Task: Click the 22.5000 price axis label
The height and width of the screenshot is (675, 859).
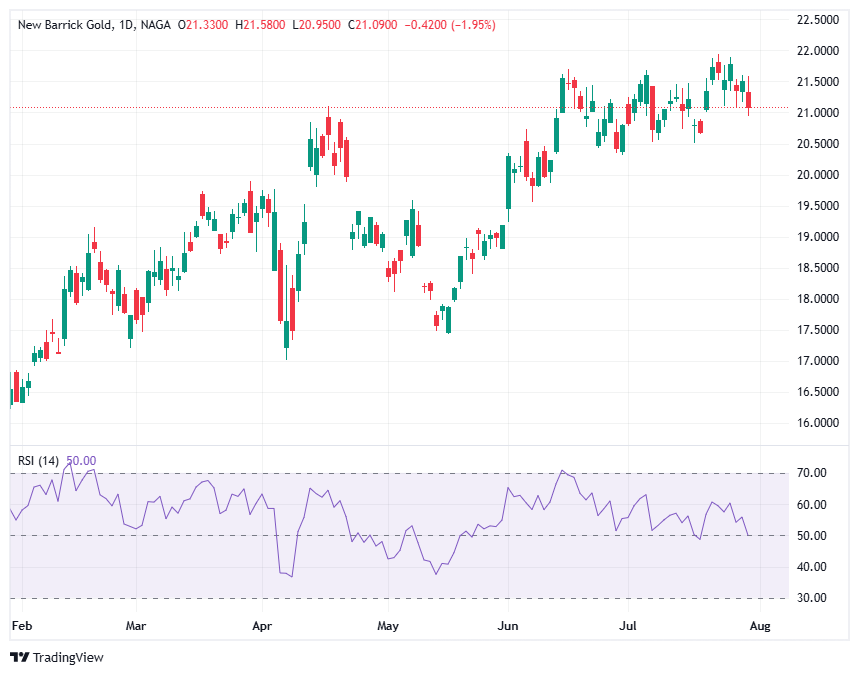Action: point(817,20)
